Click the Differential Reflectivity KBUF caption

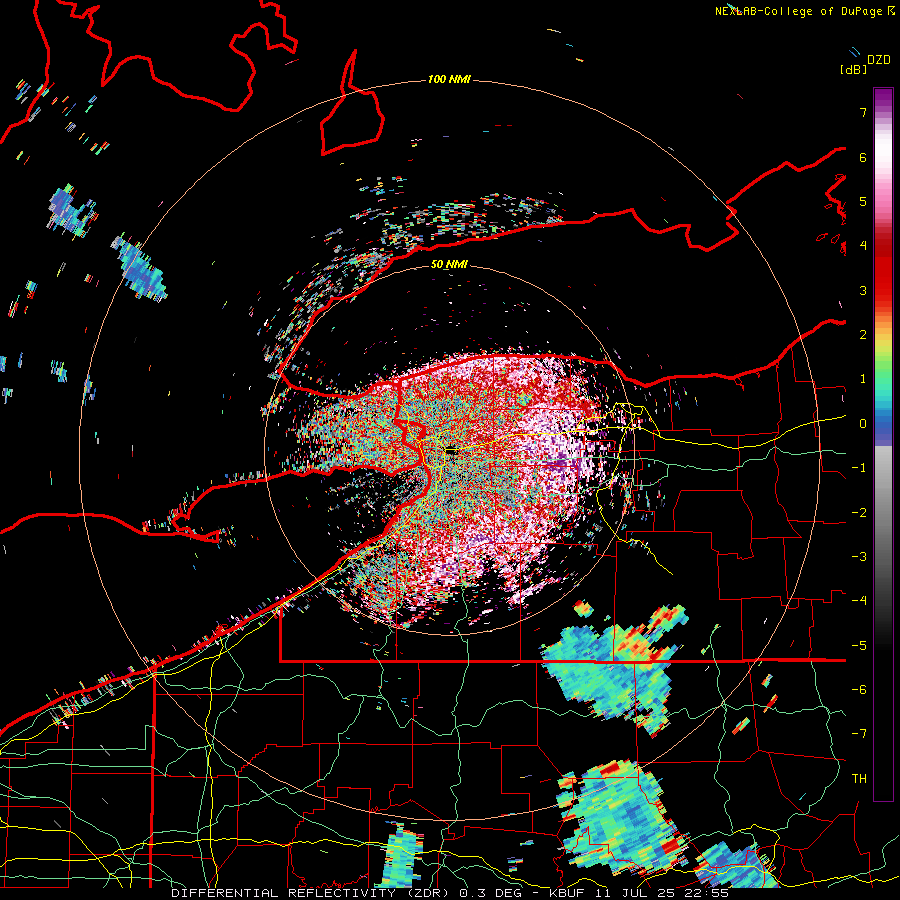click(450, 893)
